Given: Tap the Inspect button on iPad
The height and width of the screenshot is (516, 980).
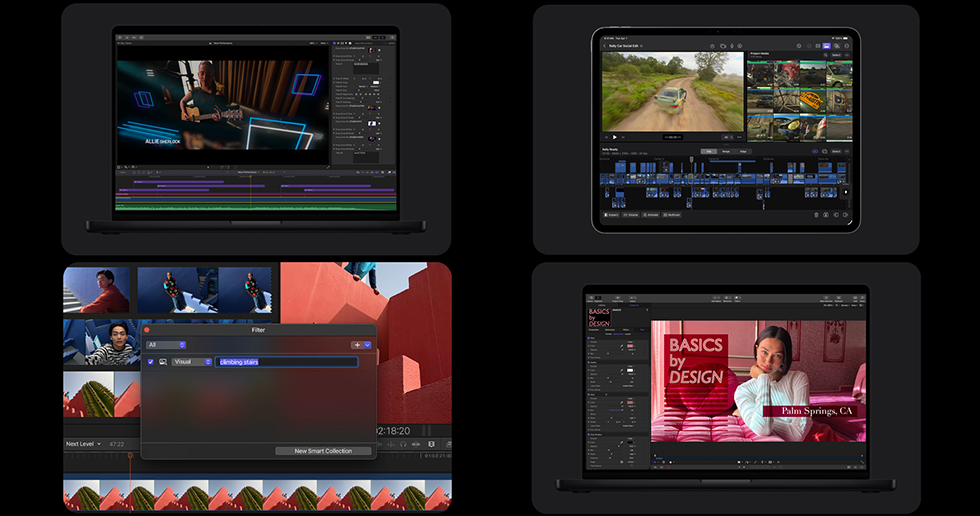Looking at the screenshot, I should click(610, 214).
